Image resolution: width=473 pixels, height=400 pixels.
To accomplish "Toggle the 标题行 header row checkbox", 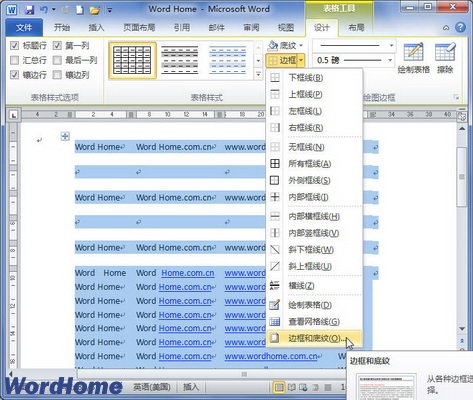I will click(14, 45).
